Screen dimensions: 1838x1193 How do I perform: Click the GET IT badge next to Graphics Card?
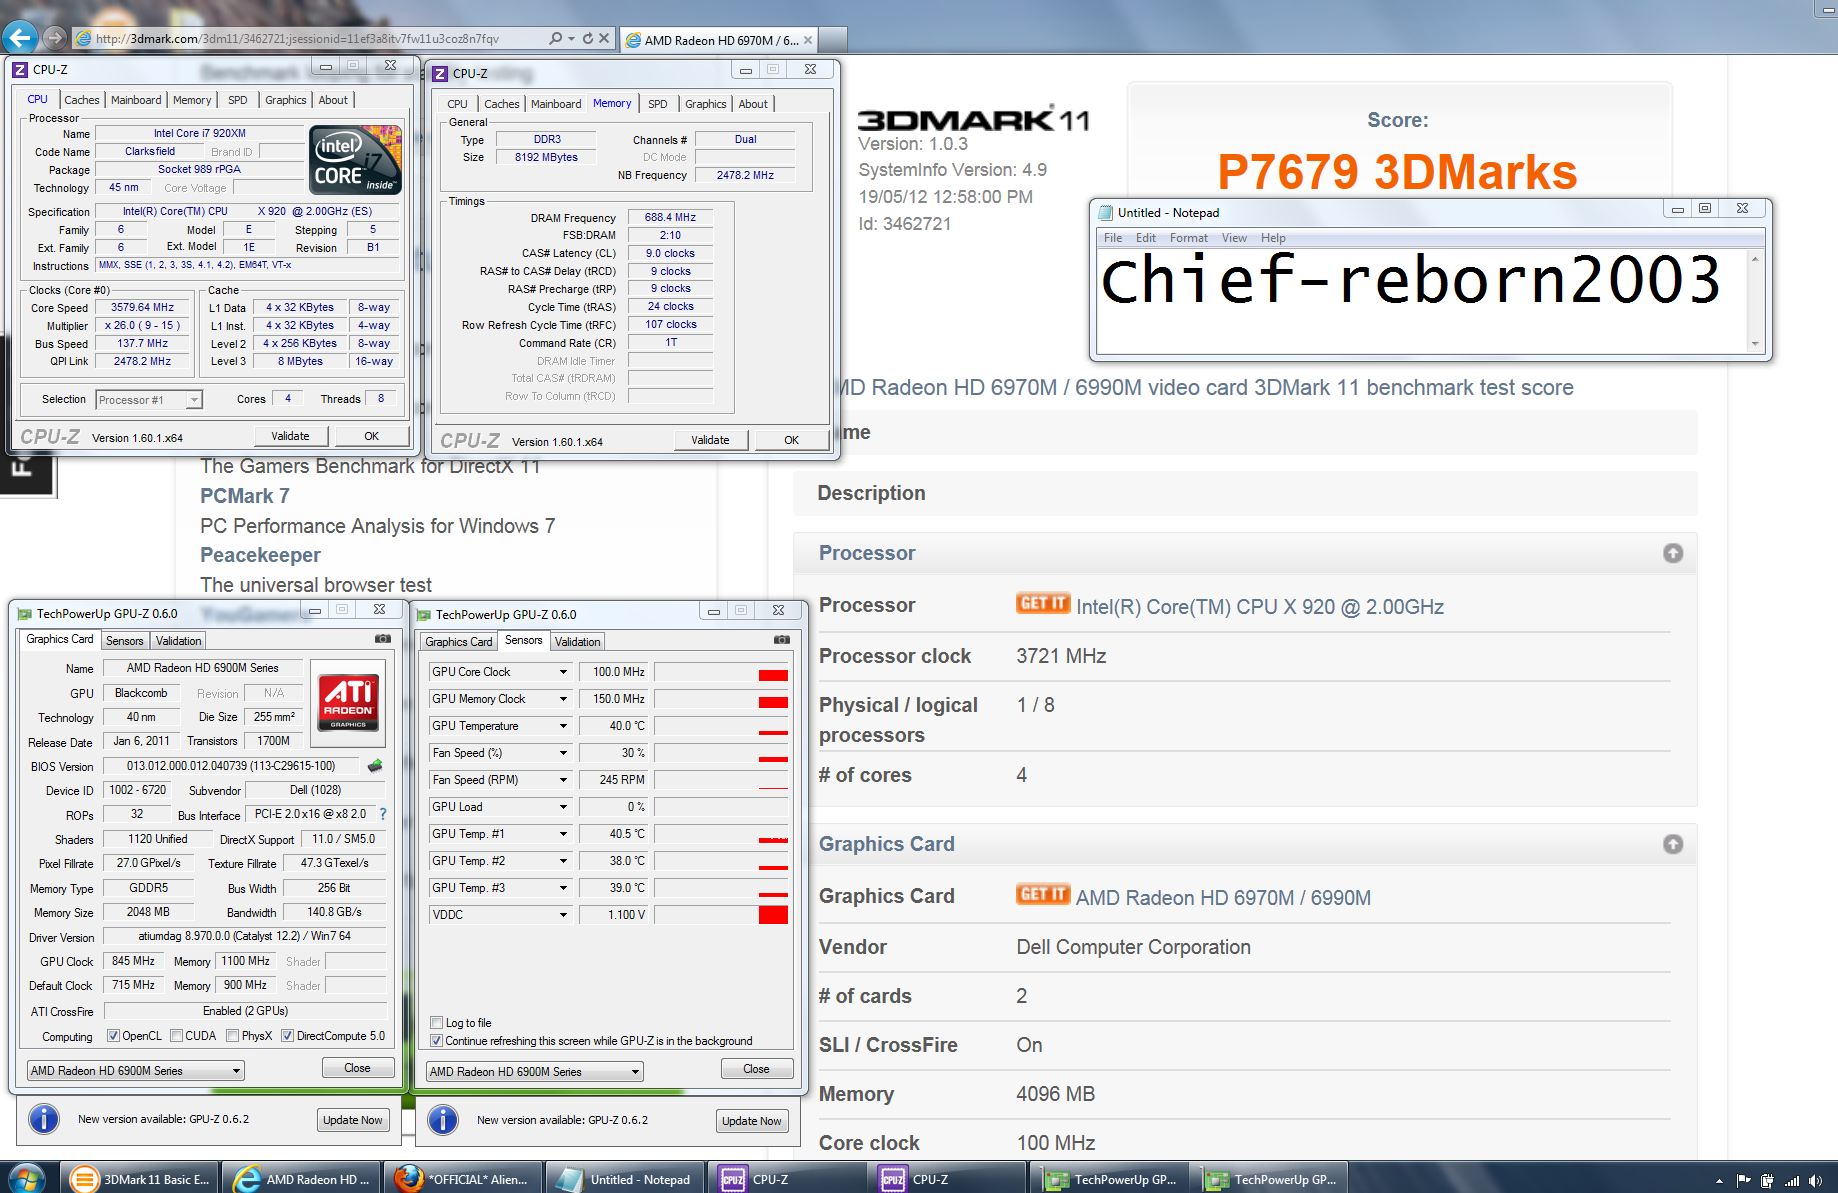click(x=1043, y=894)
